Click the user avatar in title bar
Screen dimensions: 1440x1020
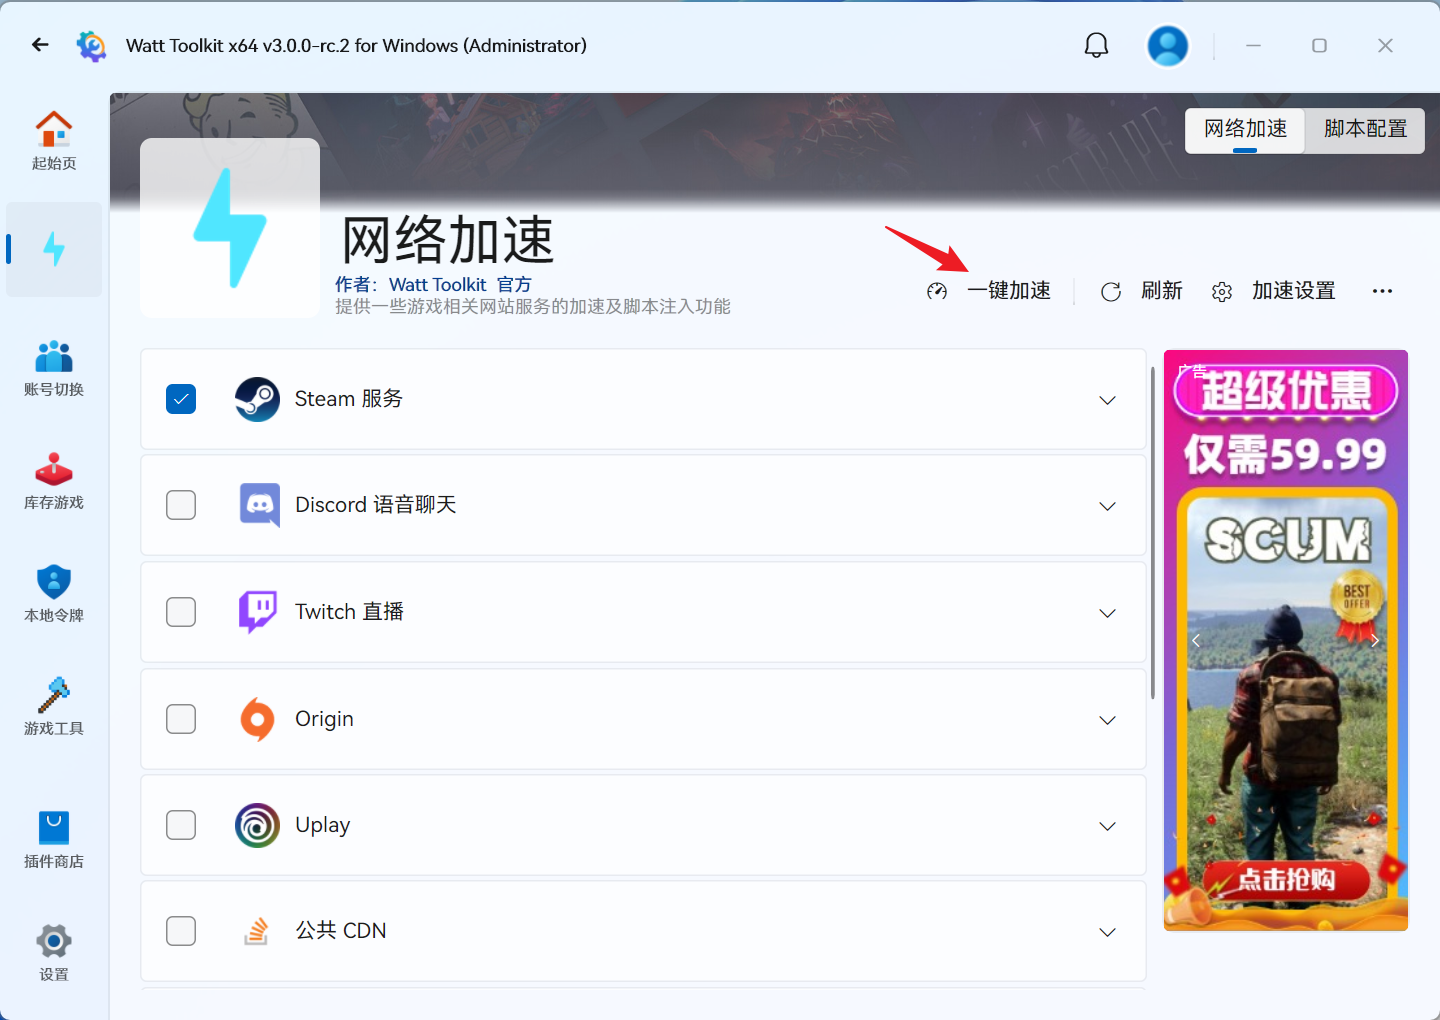[x=1167, y=46]
